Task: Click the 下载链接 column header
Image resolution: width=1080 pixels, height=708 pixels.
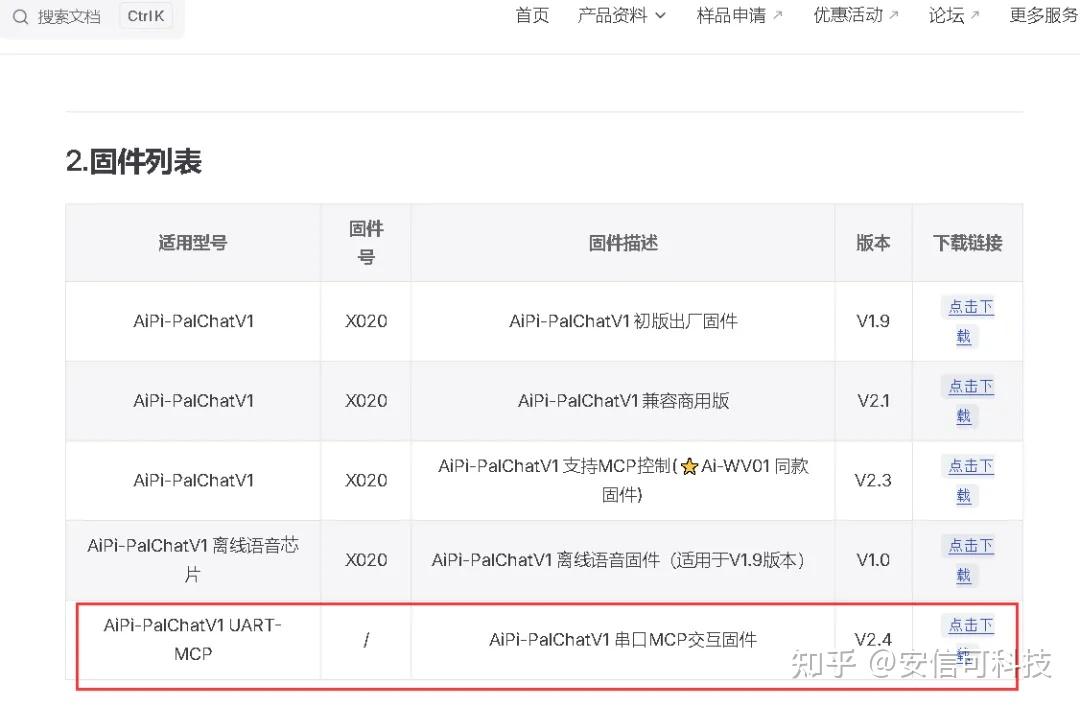Action: click(968, 242)
